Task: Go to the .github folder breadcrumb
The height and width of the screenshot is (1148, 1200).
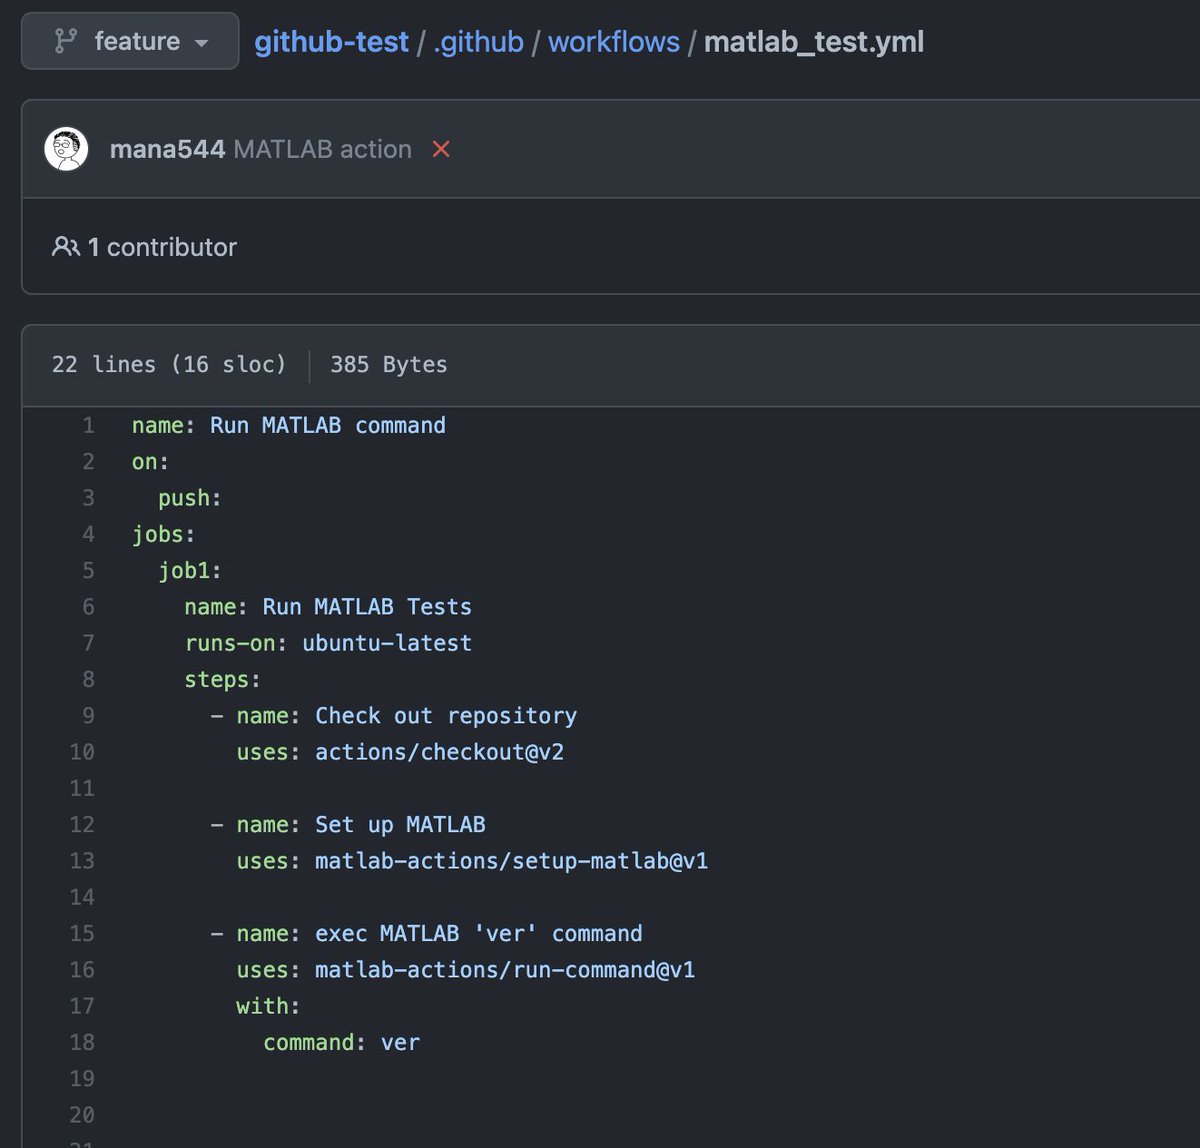Action: 478,42
